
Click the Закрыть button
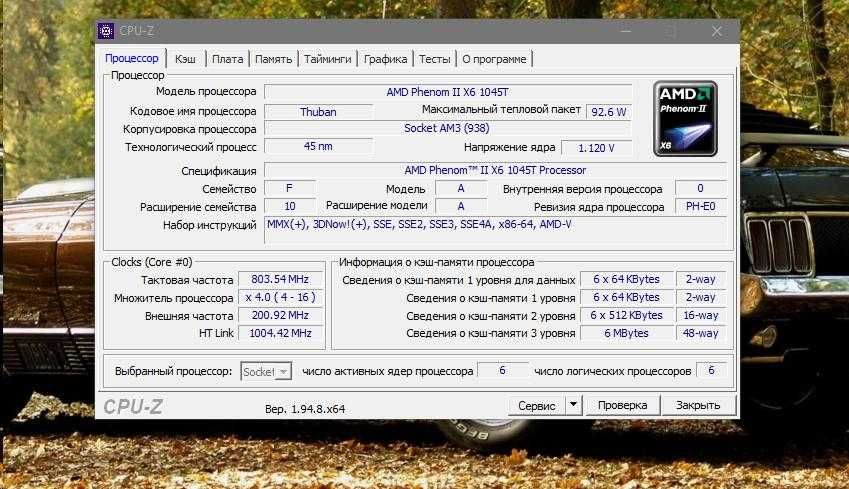click(x=698, y=405)
